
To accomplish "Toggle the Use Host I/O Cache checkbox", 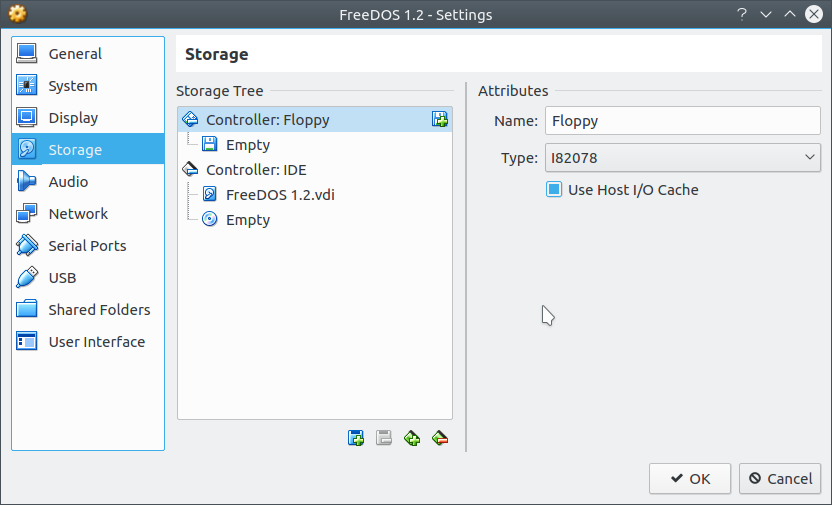I will (x=554, y=189).
